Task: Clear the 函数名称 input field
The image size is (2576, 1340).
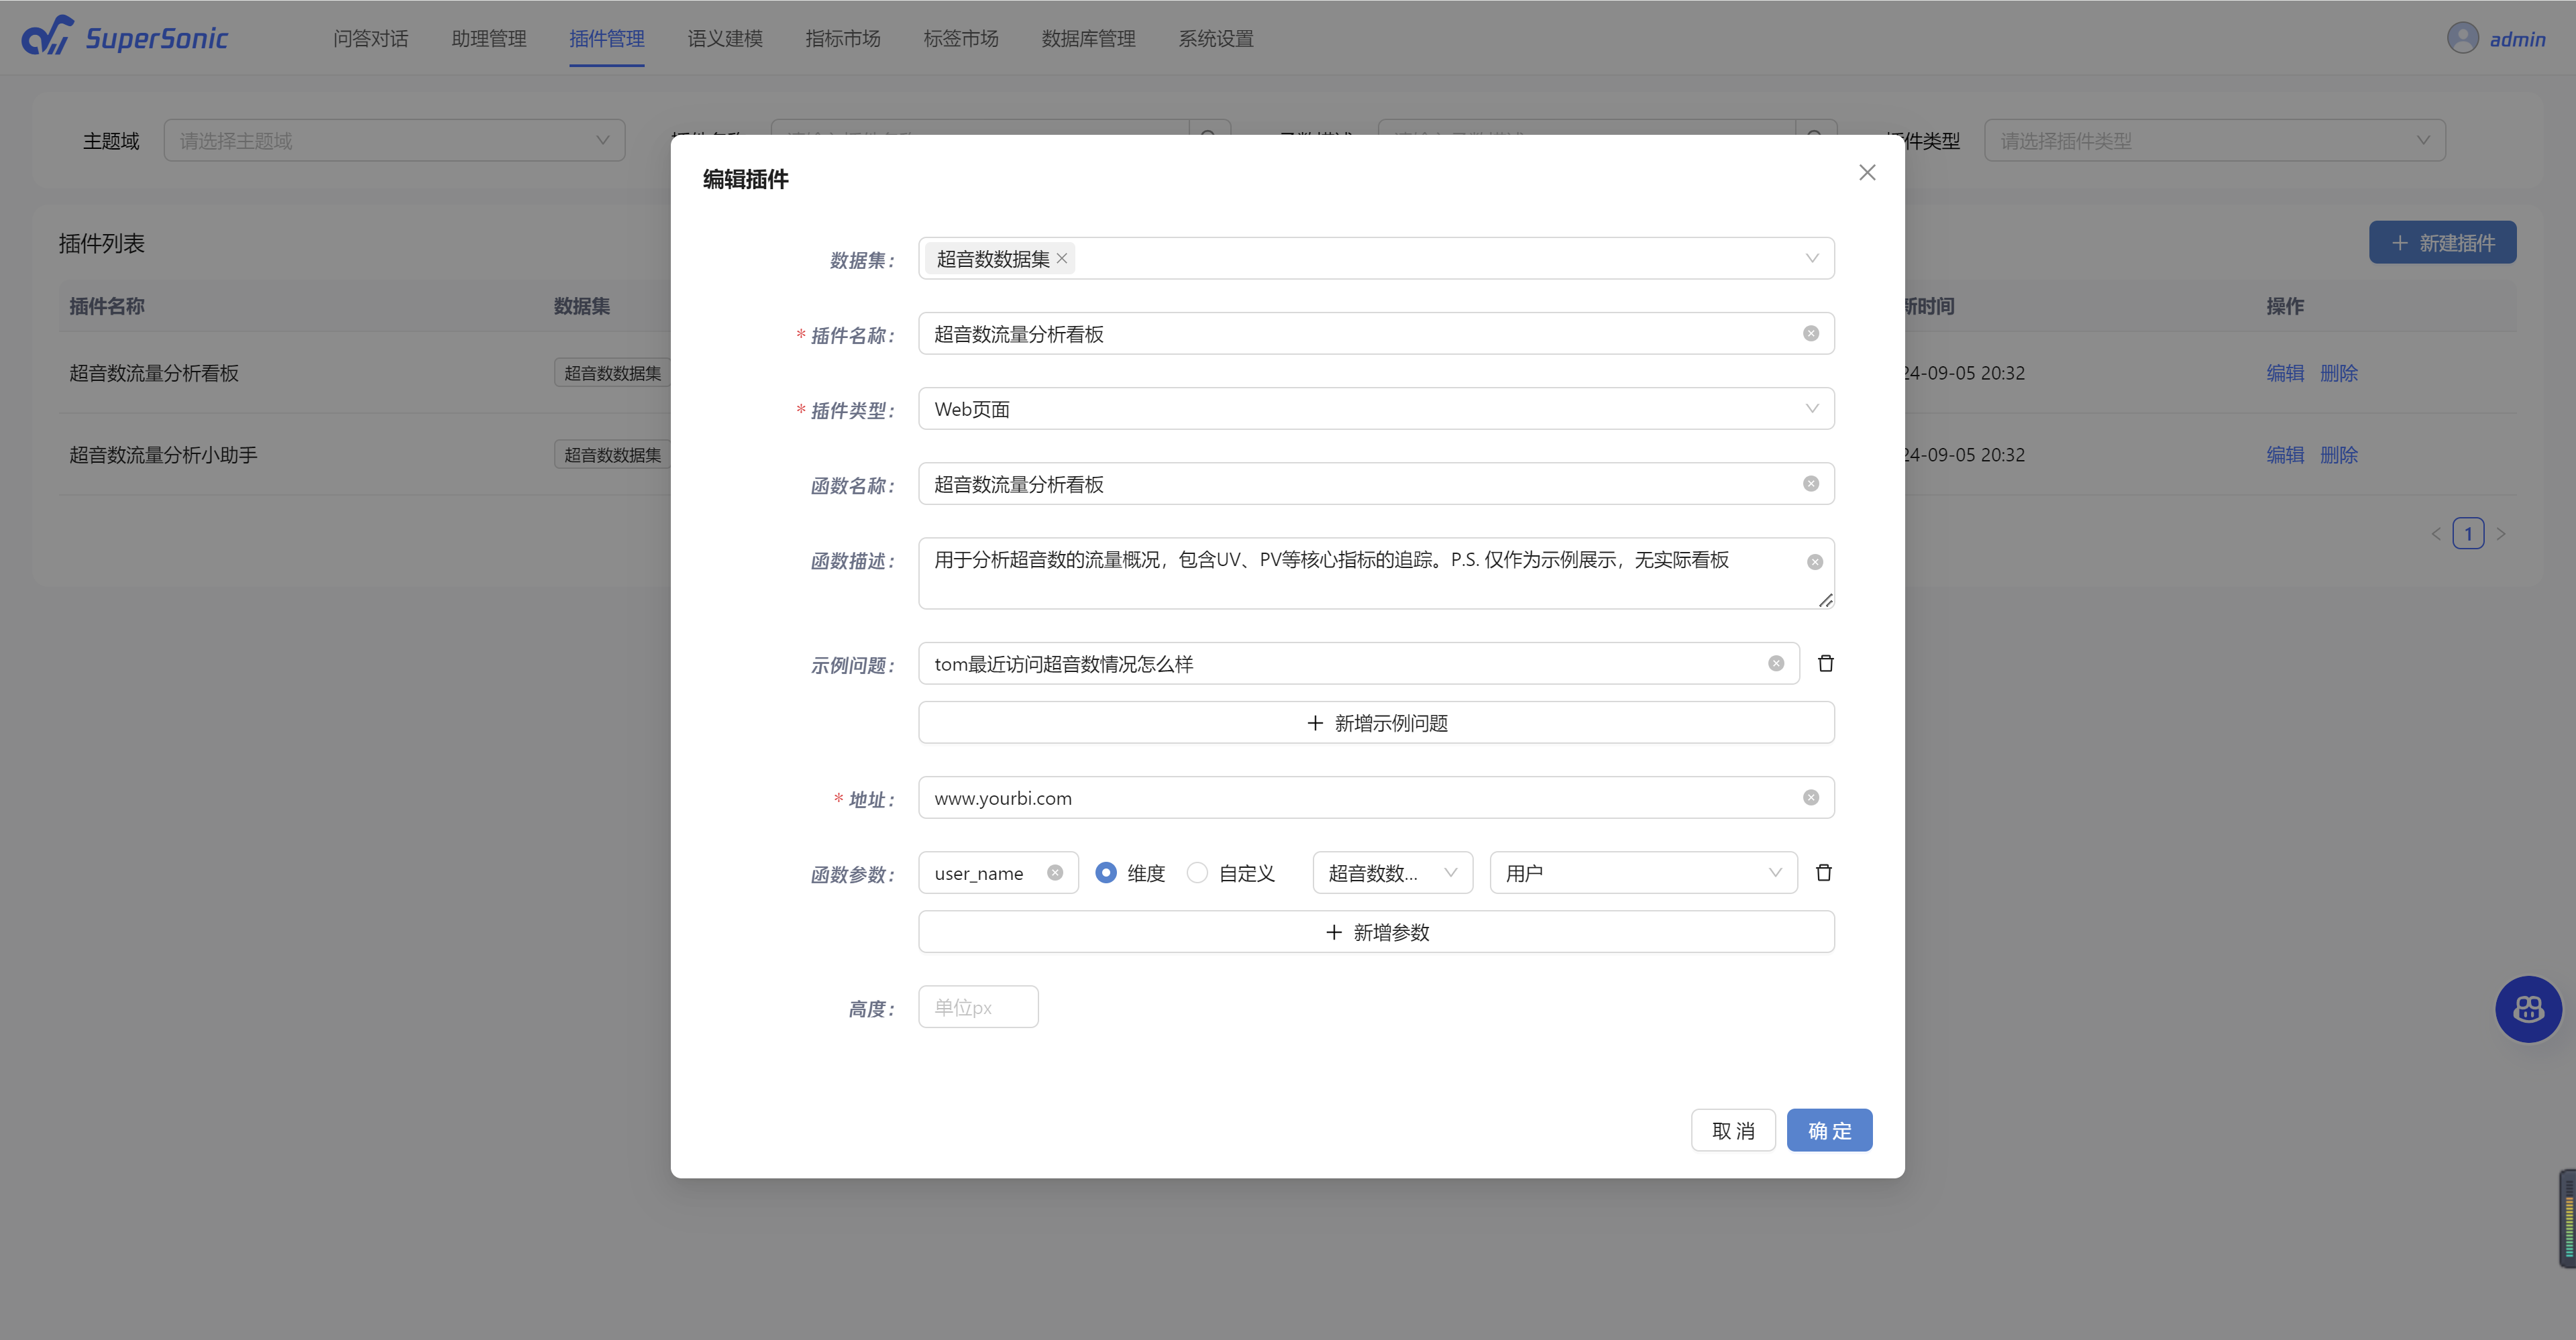Action: [x=1810, y=484]
